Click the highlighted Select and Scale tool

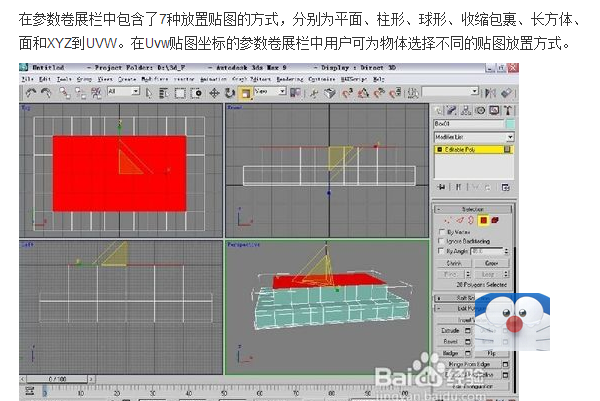tap(245, 93)
